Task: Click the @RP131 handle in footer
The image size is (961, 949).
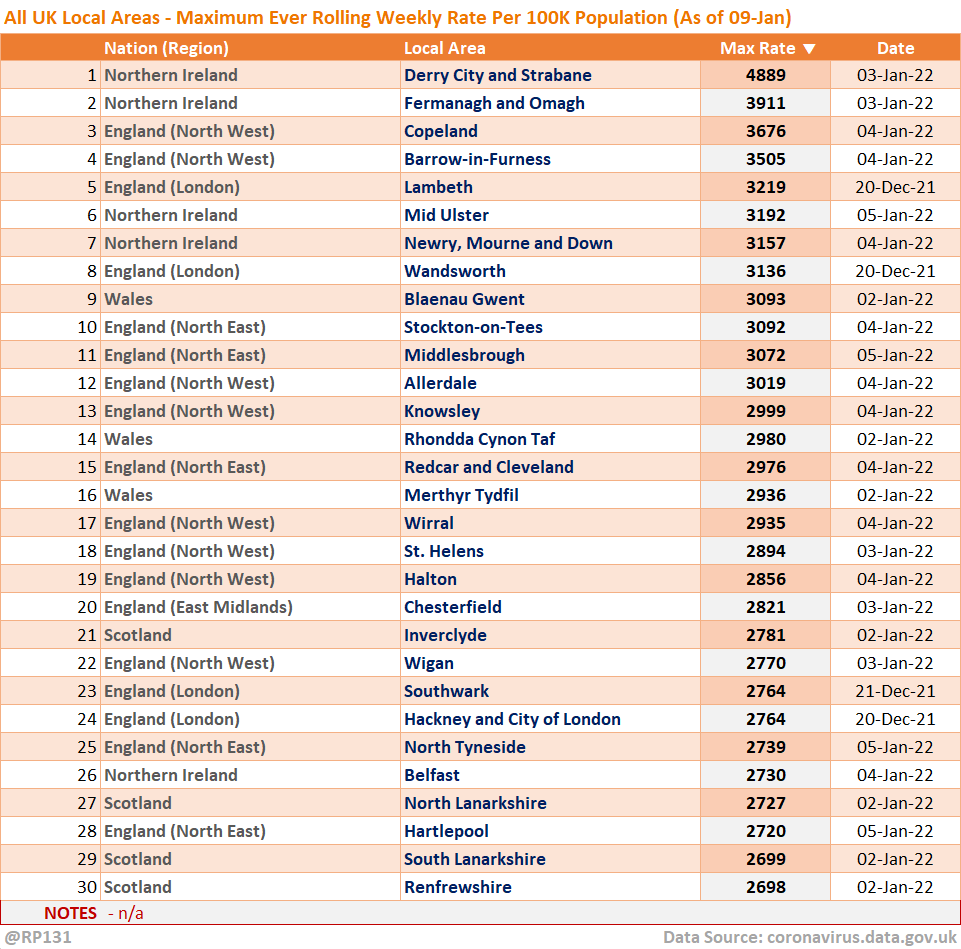Action: pos(37,937)
